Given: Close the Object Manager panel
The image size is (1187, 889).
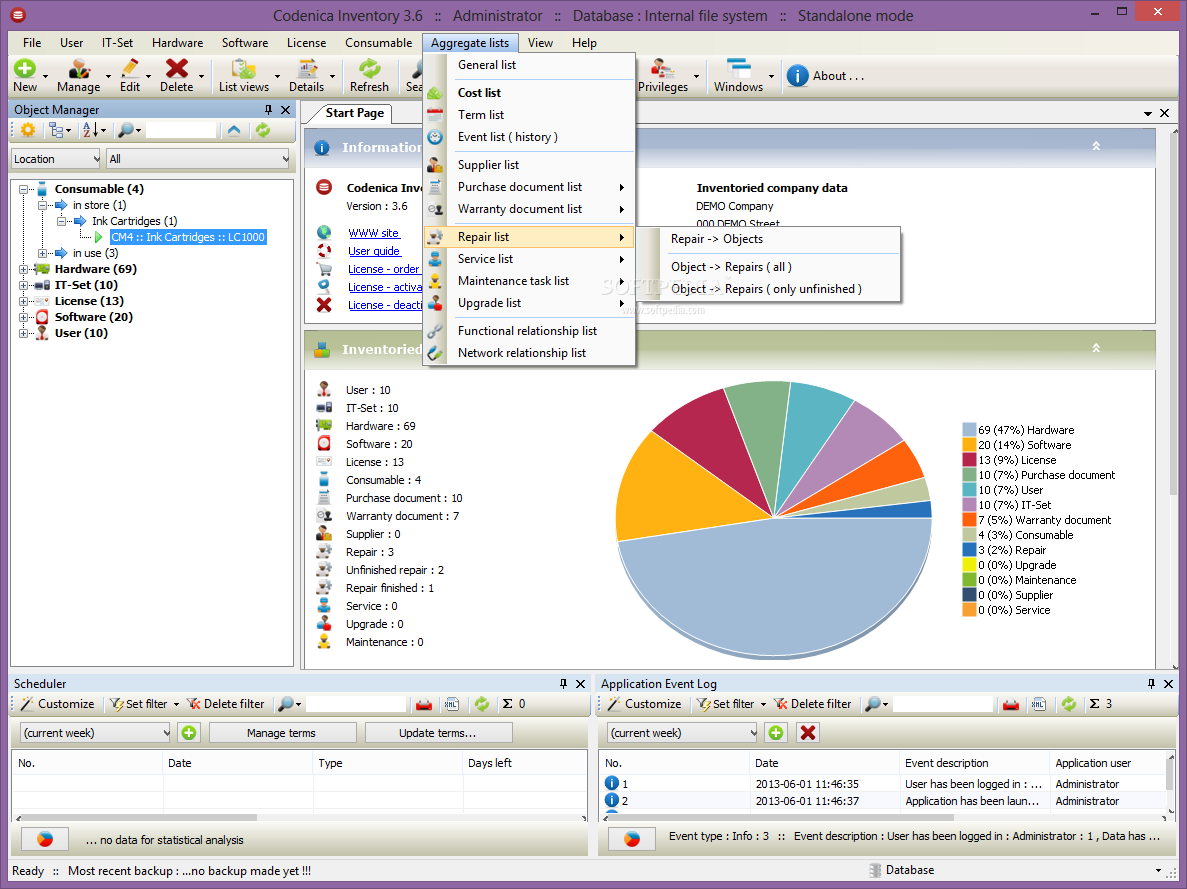Looking at the screenshot, I should click(285, 110).
